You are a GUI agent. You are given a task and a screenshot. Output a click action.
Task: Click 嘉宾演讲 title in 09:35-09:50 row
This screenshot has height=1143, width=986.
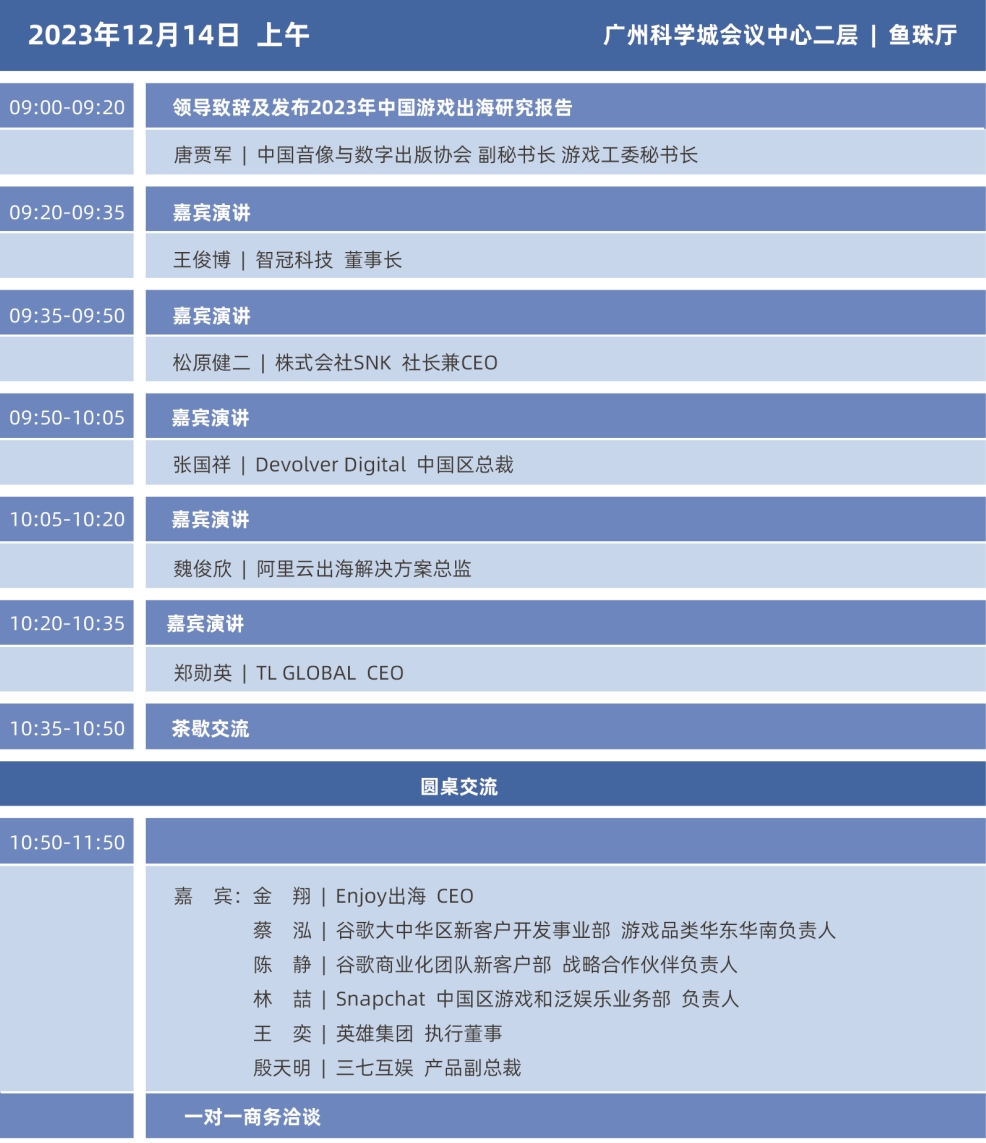pos(211,316)
